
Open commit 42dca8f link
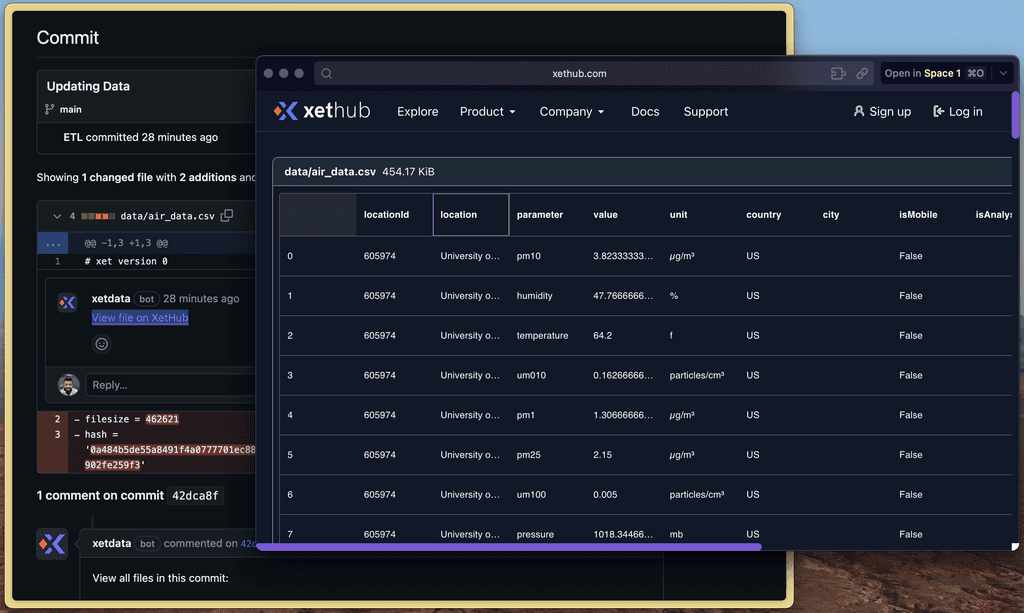(197, 495)
